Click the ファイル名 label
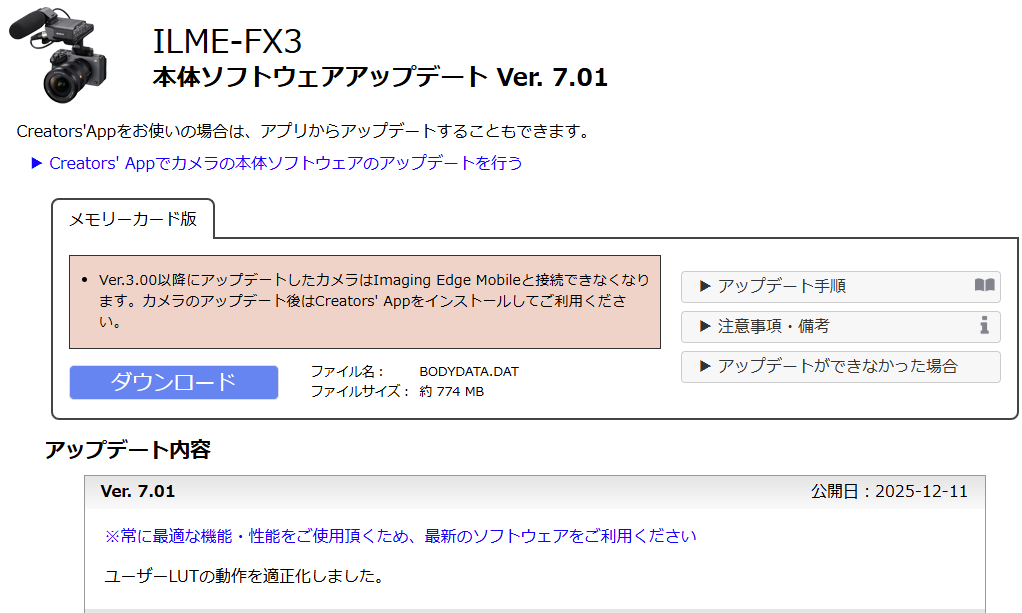Screen dimensions: 1022x613 point(347,372)
